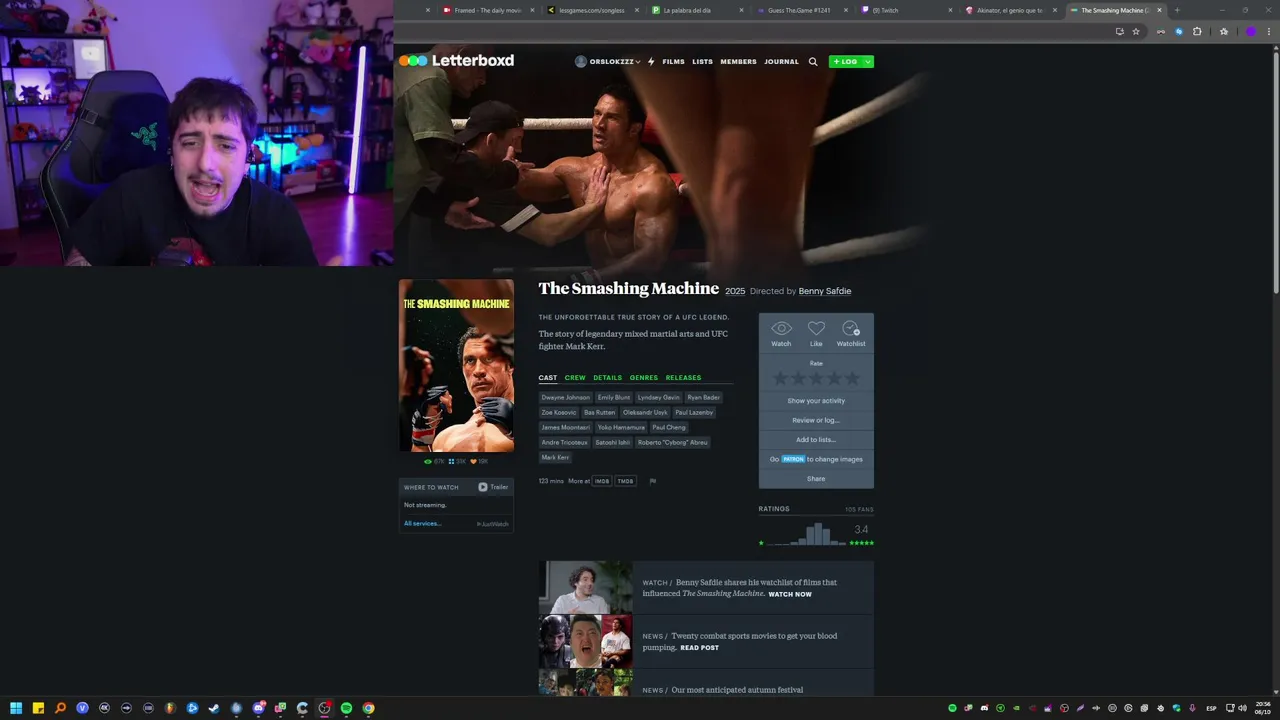Viewport: 1280px width, 720px height.
Task: Open the lightning bolt activity icon
Action: [651, 62]
